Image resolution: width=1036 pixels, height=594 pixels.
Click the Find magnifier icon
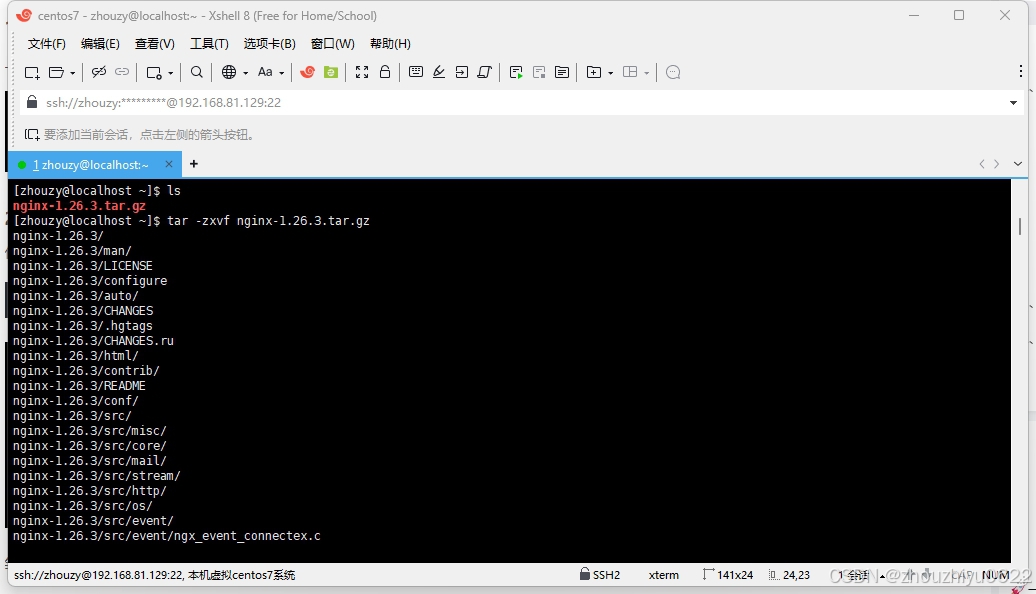click(x=197, y=72)
